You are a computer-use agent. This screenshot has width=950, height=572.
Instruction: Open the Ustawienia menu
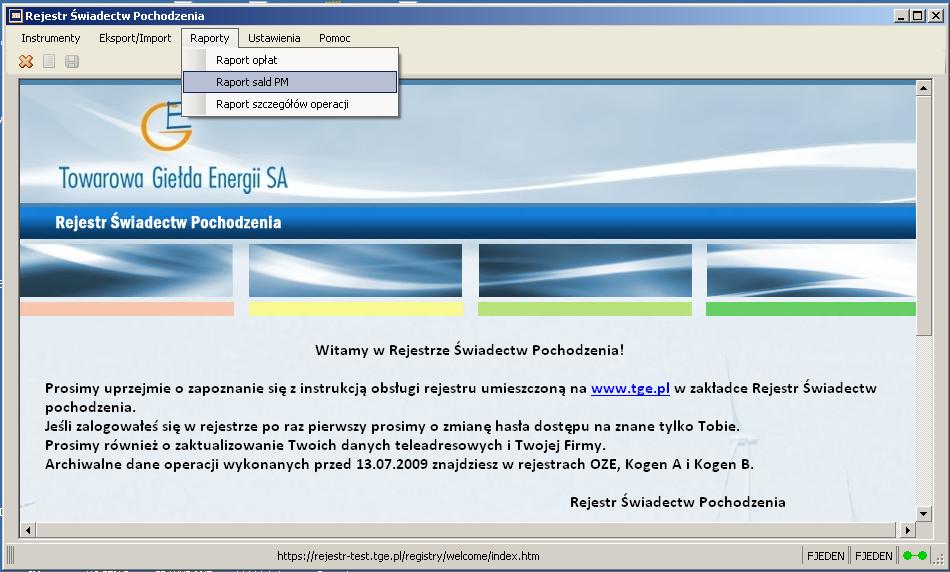coord(274,38)
